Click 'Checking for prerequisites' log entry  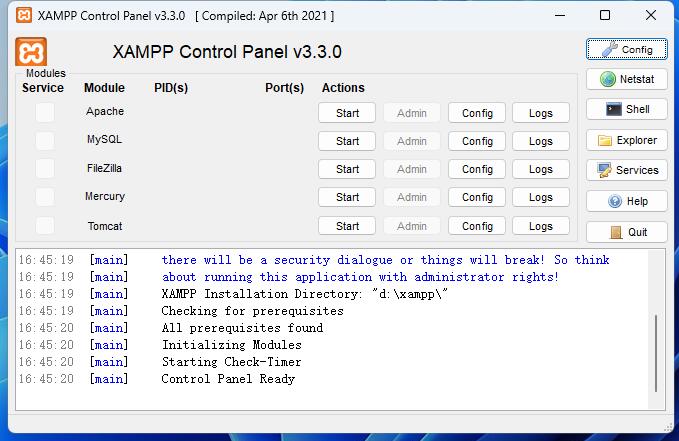pos(252,311)
